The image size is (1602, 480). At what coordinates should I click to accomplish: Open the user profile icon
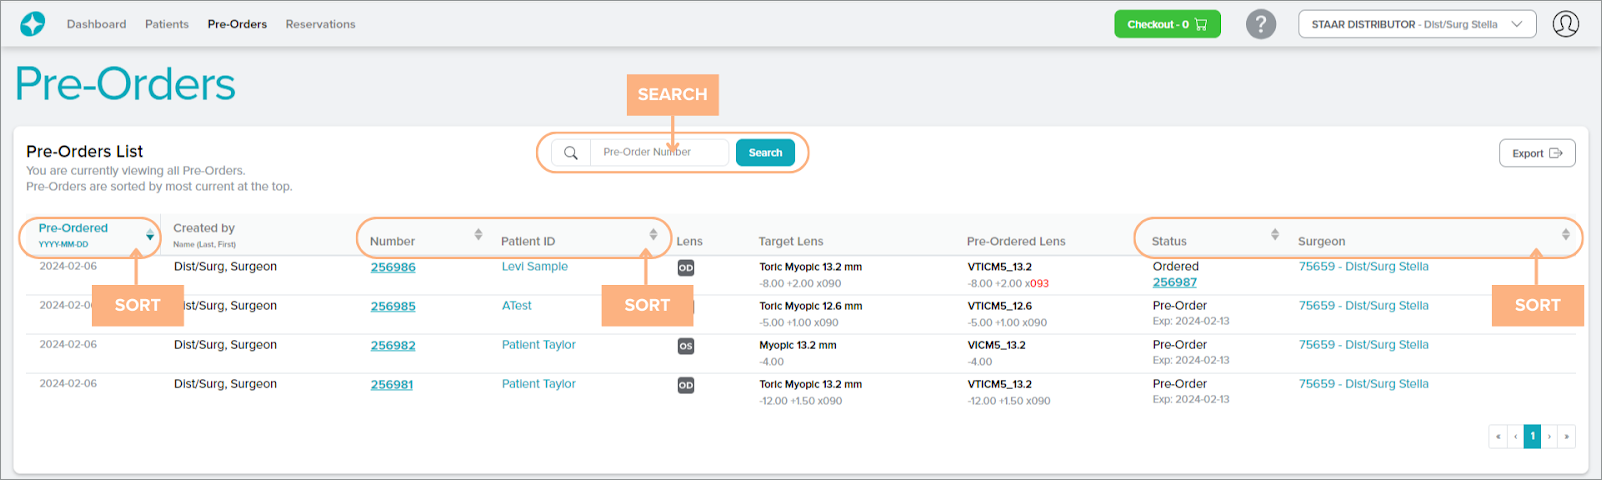pos(1565,24)
